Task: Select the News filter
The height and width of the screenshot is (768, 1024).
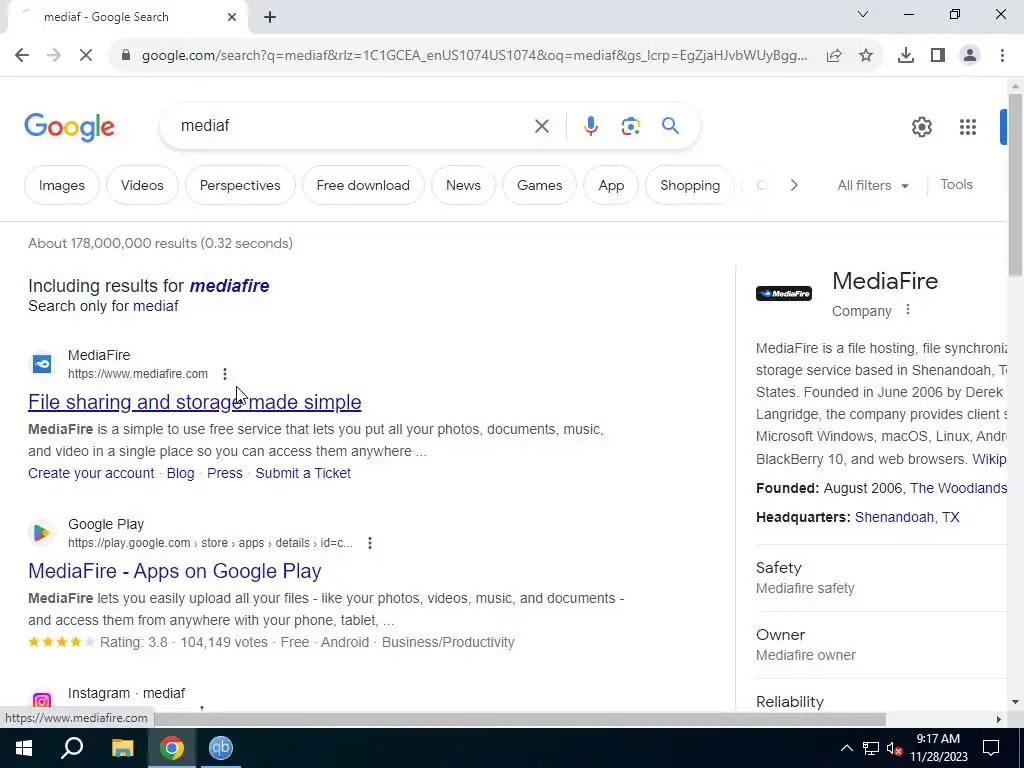Action: [x=463, y=185]
